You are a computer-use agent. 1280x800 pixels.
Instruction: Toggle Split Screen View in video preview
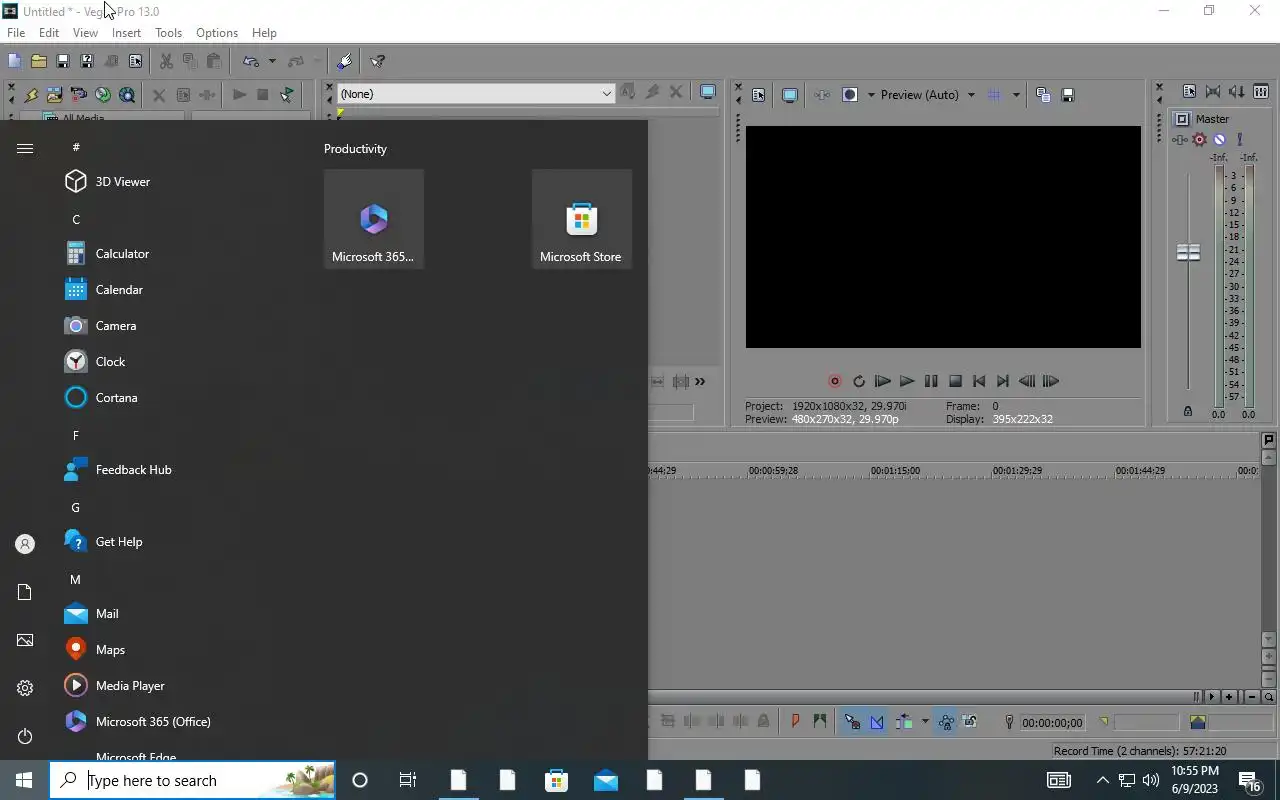click(850, 95)
